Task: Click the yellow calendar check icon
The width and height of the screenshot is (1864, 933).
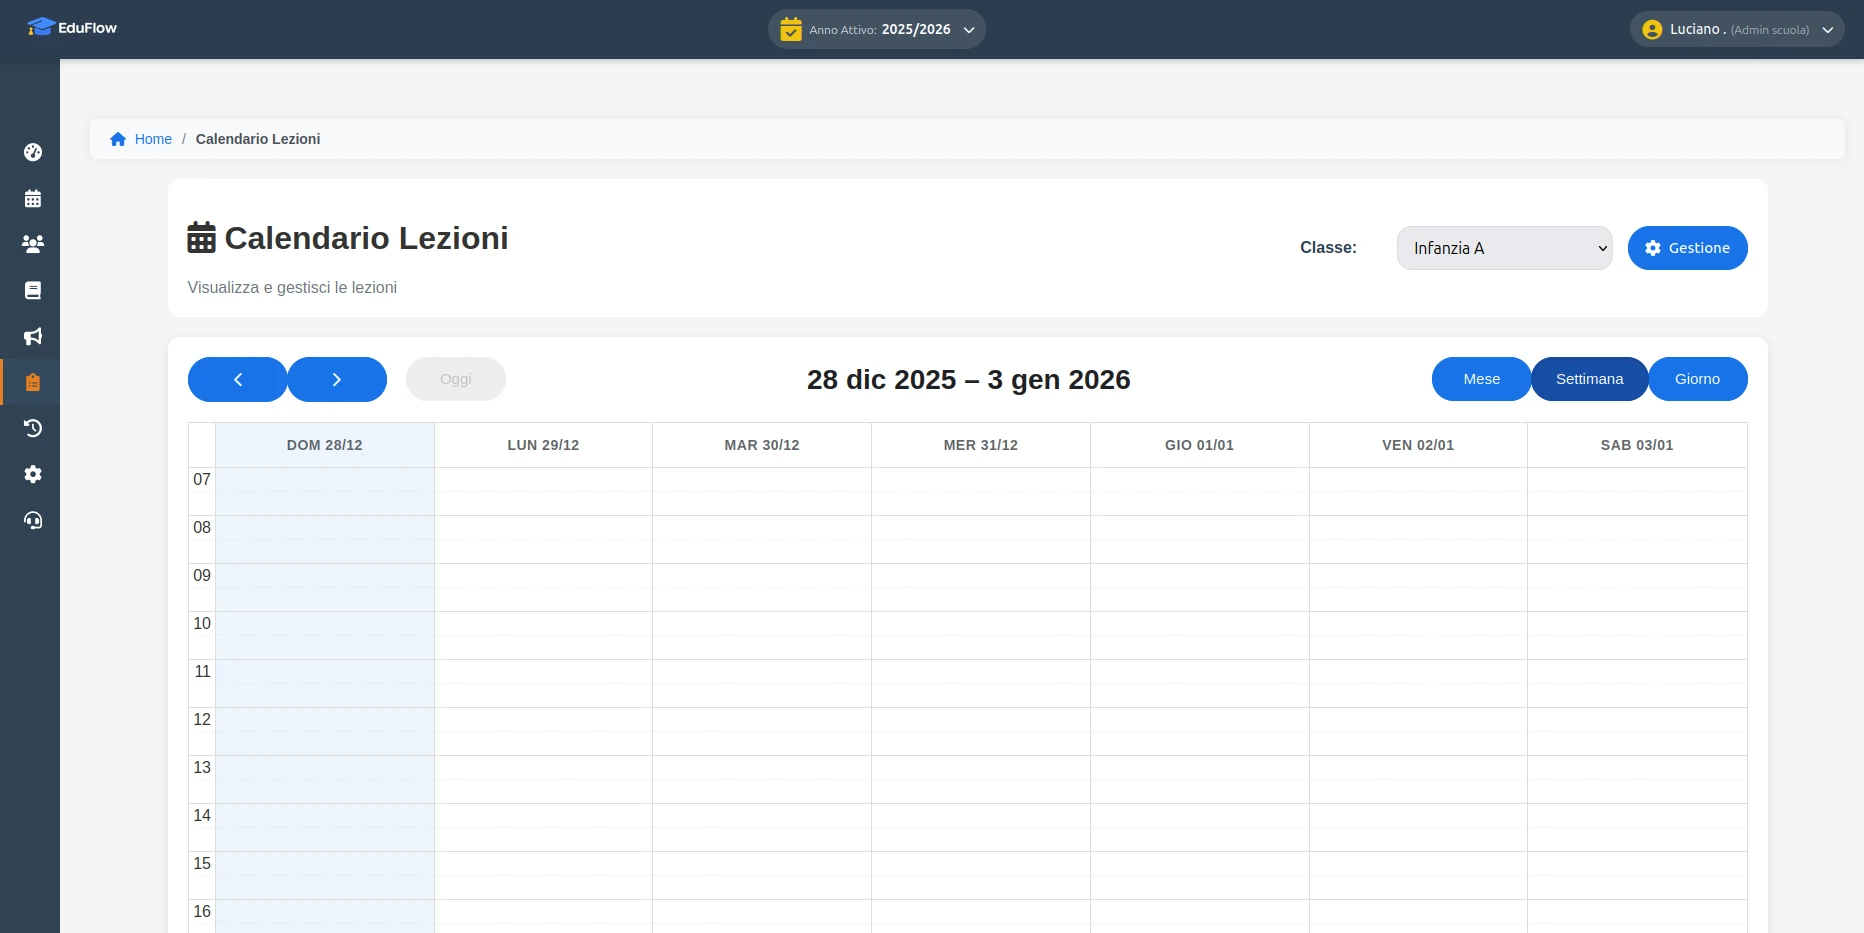Action: [791, 29]
